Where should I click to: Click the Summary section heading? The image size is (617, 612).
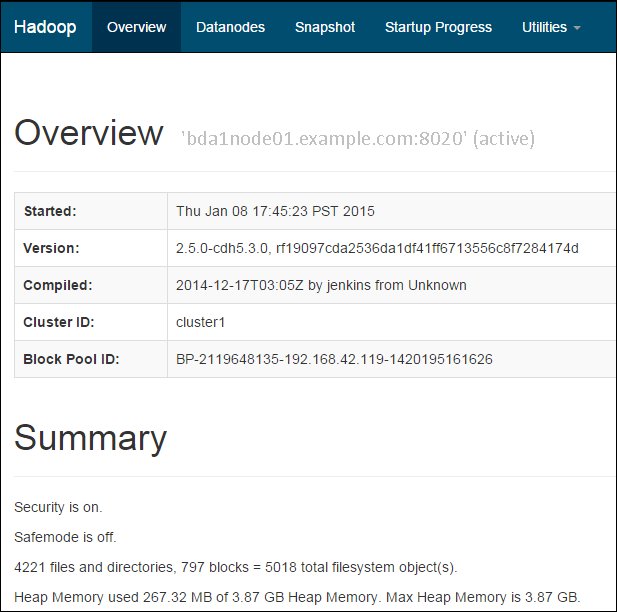click(x=91, y=438)
